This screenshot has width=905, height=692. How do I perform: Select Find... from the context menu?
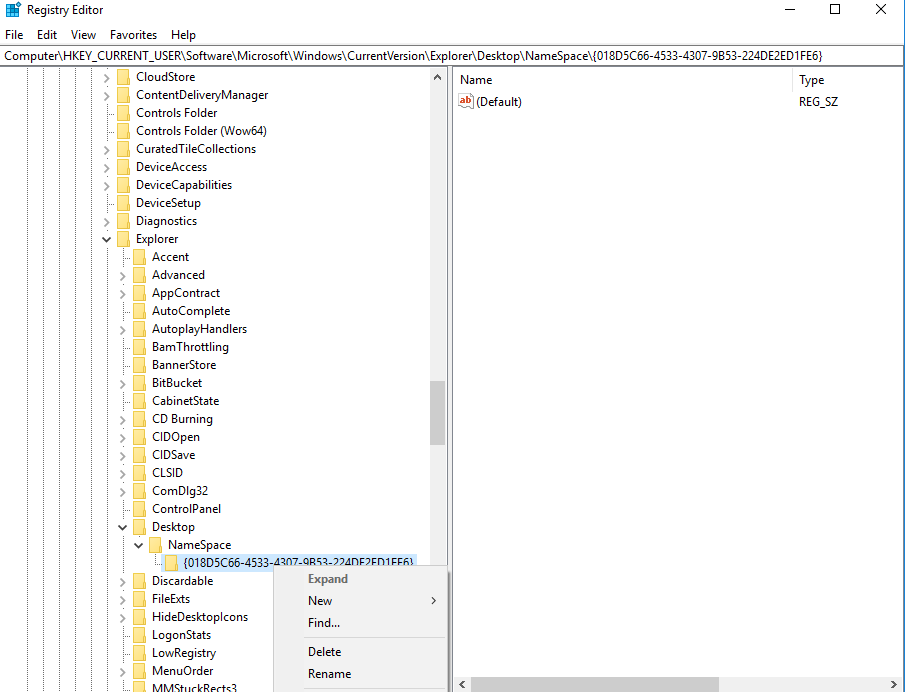click(x=323, y=622)
